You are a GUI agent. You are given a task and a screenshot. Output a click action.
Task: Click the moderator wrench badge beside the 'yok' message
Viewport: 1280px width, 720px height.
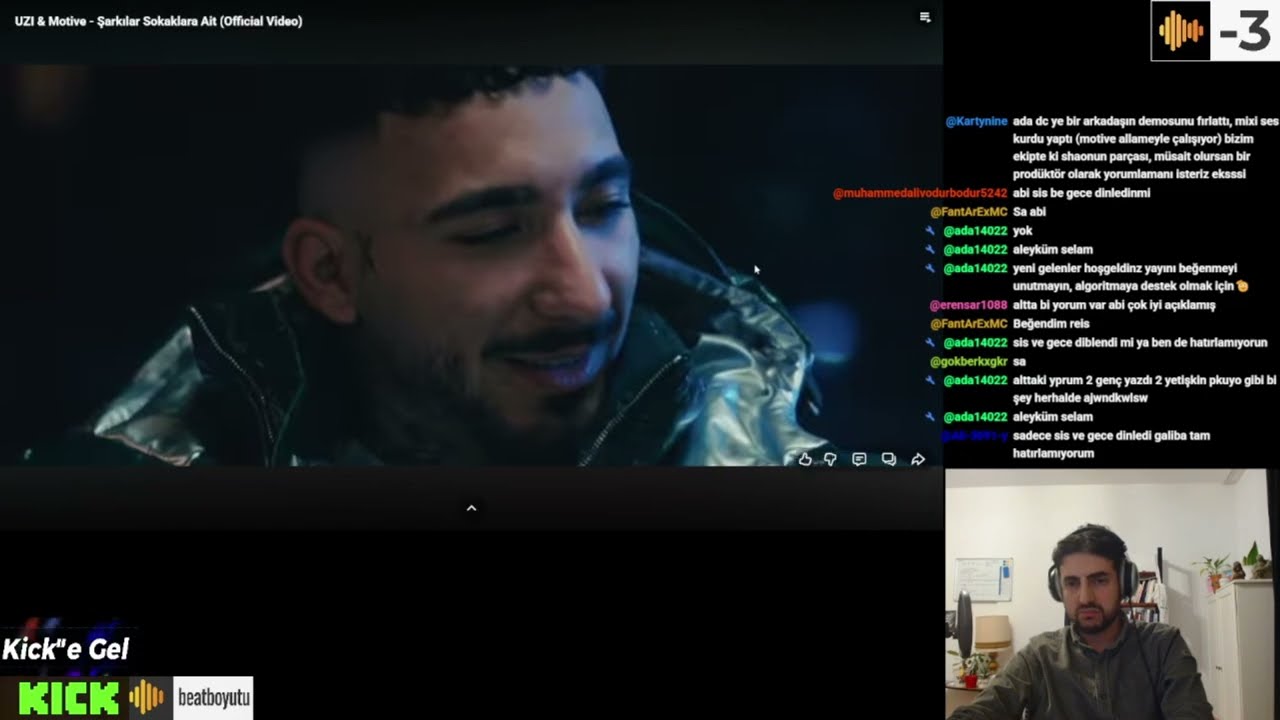(x=930, y=231)
